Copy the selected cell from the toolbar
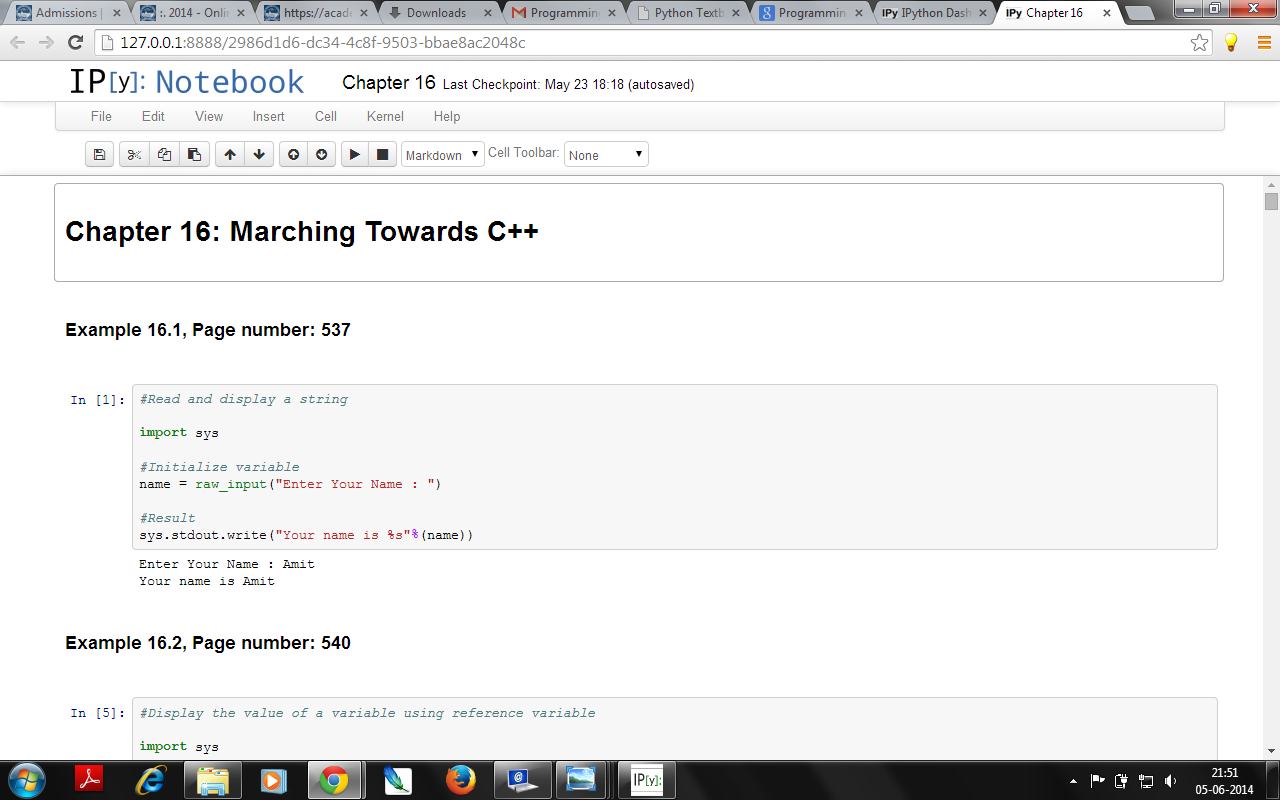 point(164,155)
